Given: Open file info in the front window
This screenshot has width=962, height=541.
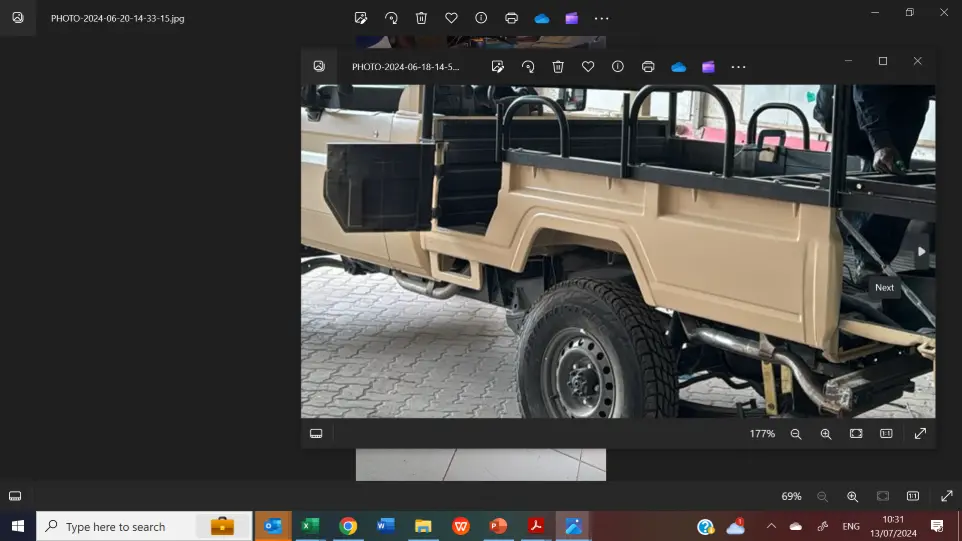Looking at the screenshot, I should point(618,67).
